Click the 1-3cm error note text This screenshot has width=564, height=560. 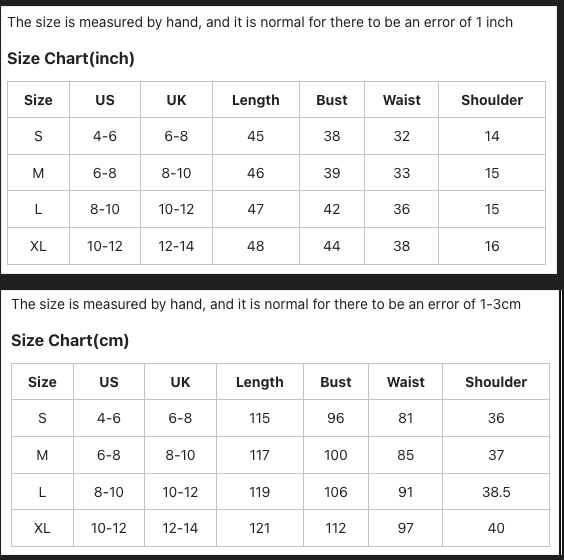pos(266,304)
